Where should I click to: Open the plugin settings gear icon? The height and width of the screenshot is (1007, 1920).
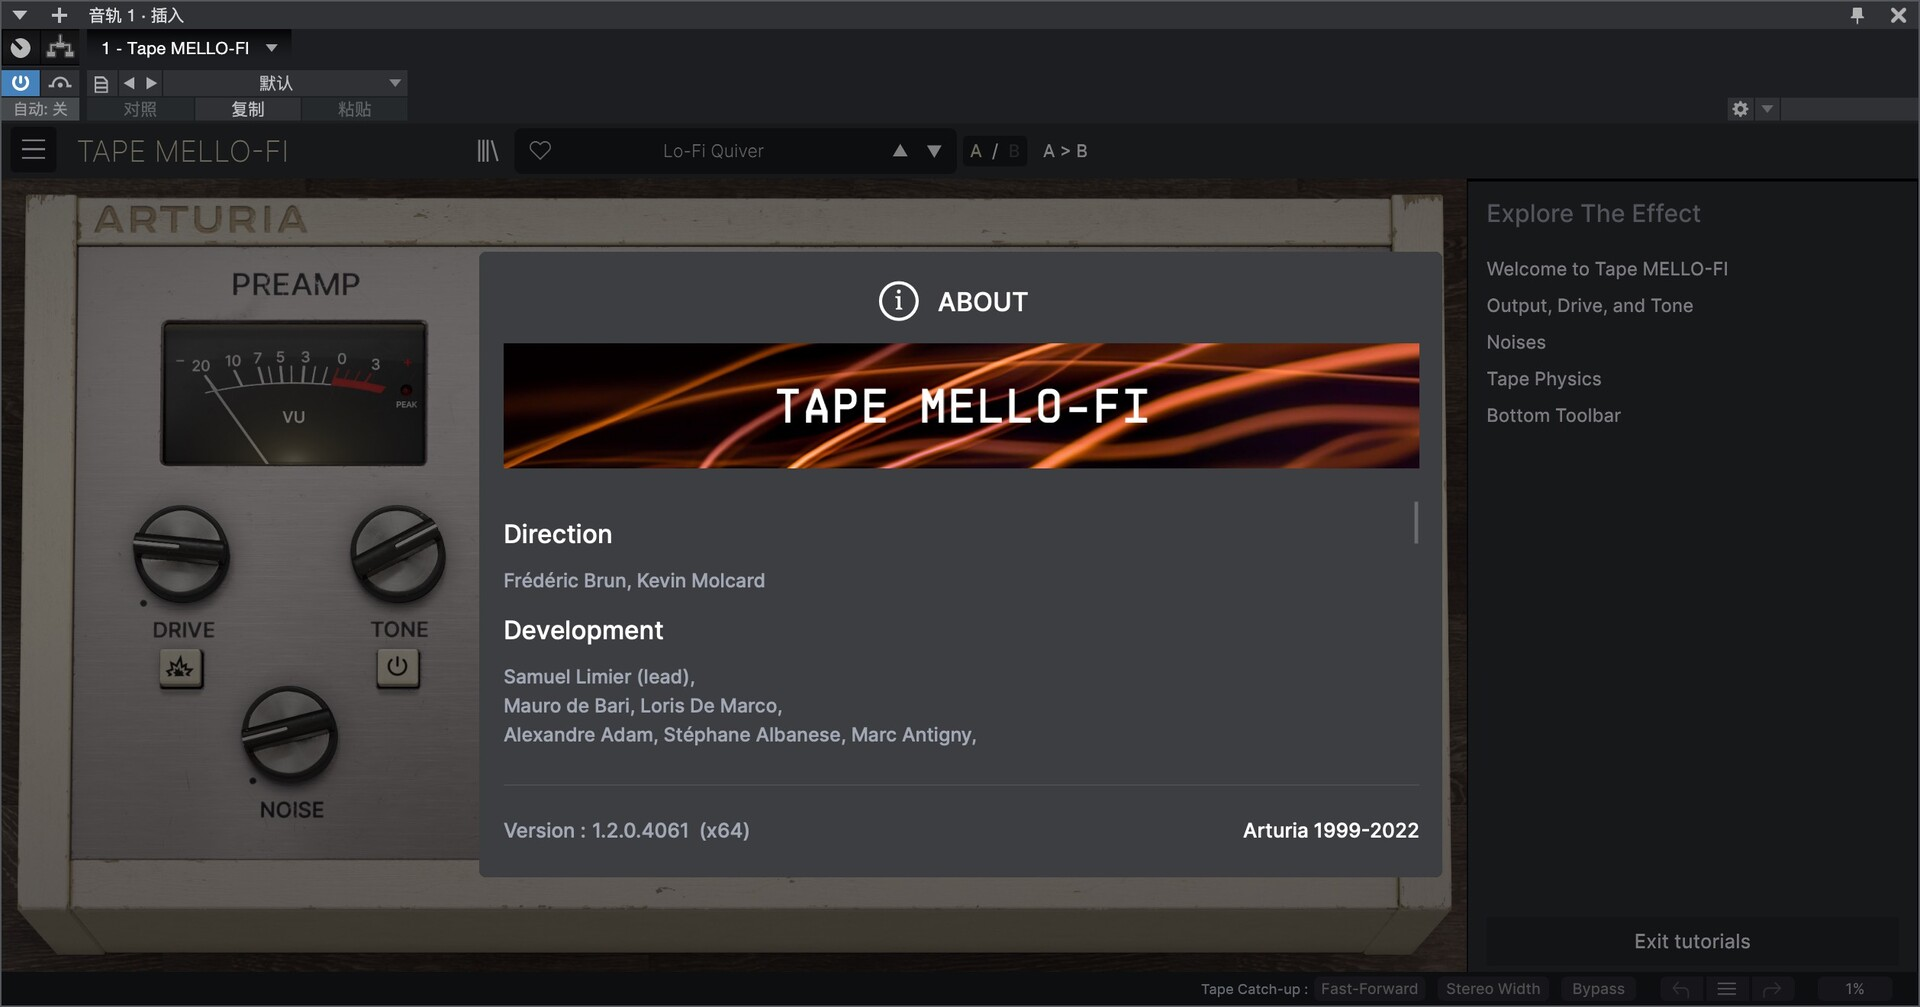[1739, 109]
